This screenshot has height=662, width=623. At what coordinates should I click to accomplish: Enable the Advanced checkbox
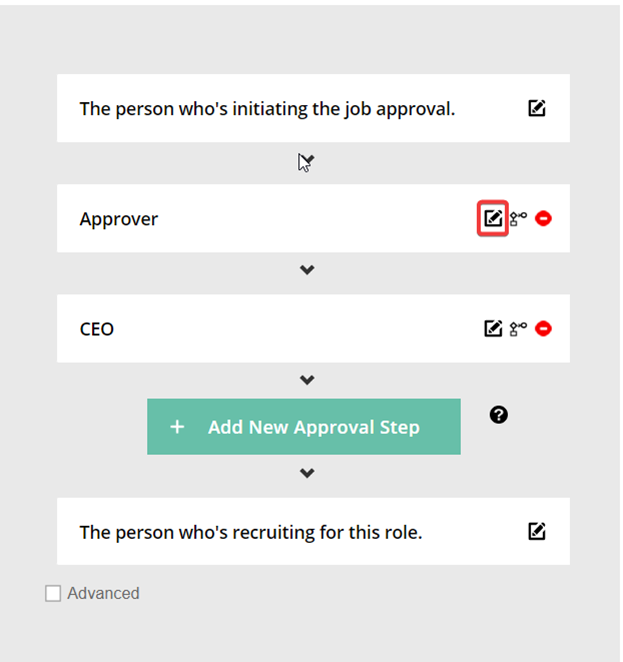[x=53, y=593]
